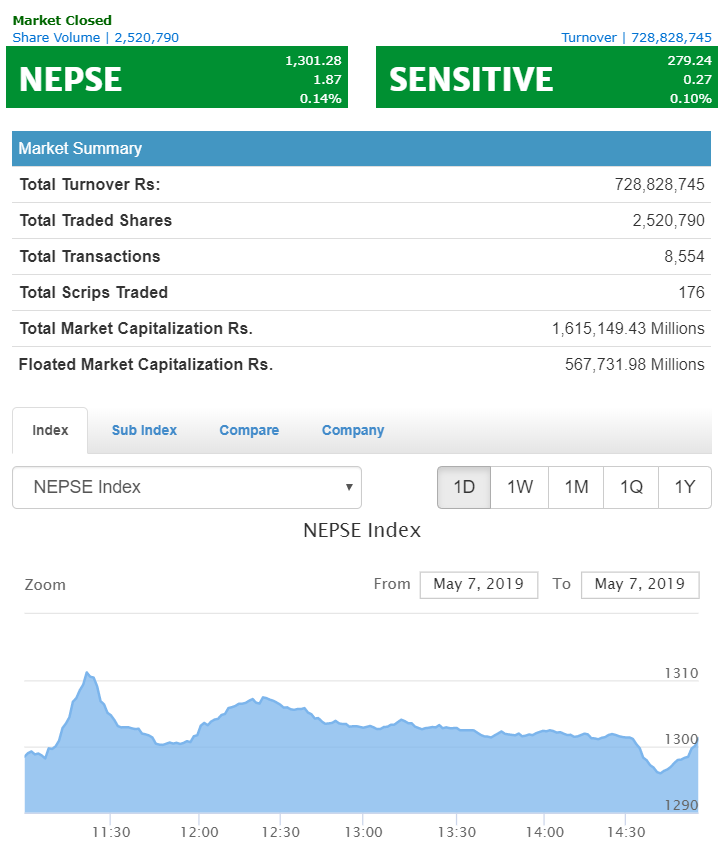Select the 1Y chart range

click(x=685, y=487)
